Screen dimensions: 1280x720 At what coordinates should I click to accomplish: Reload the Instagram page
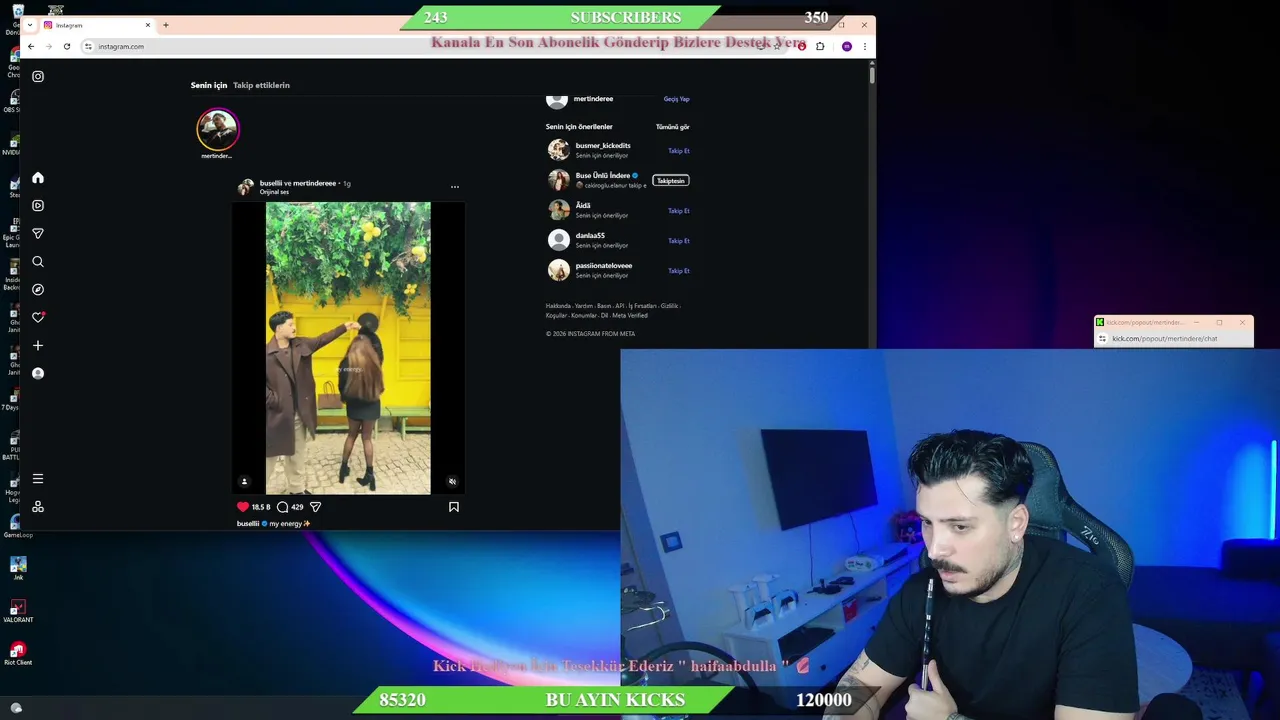(67, 46)
